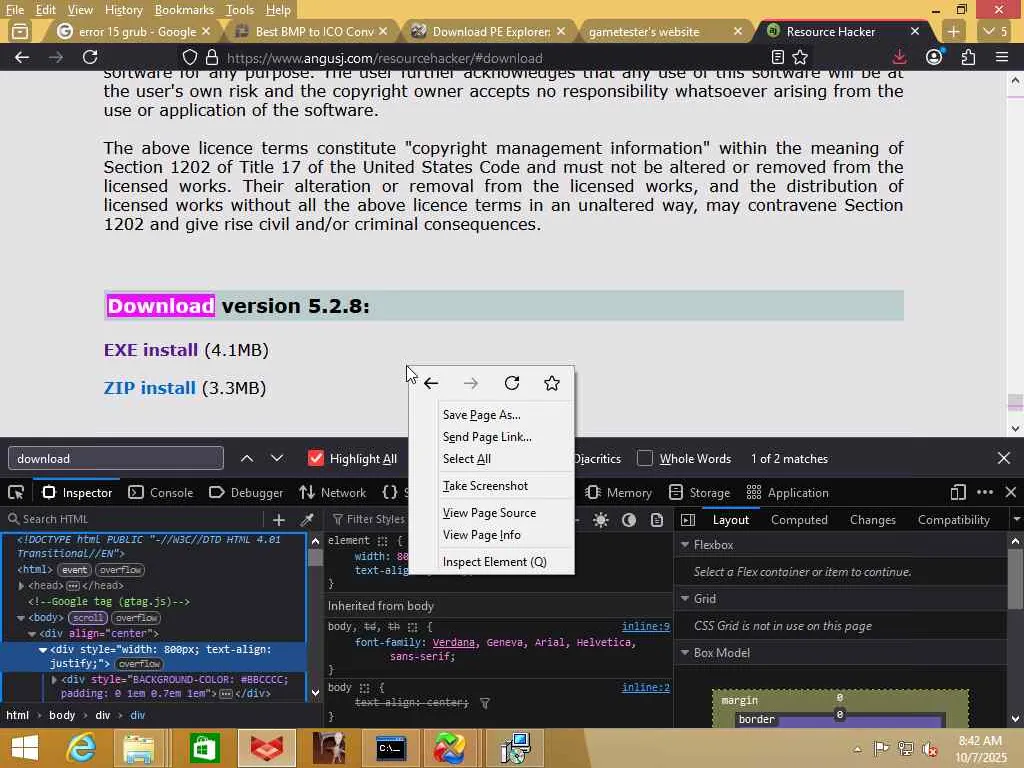Open Firefox View from the tab bar
This screenshot has width=1024, height=768.
click(x=20, y=31)
